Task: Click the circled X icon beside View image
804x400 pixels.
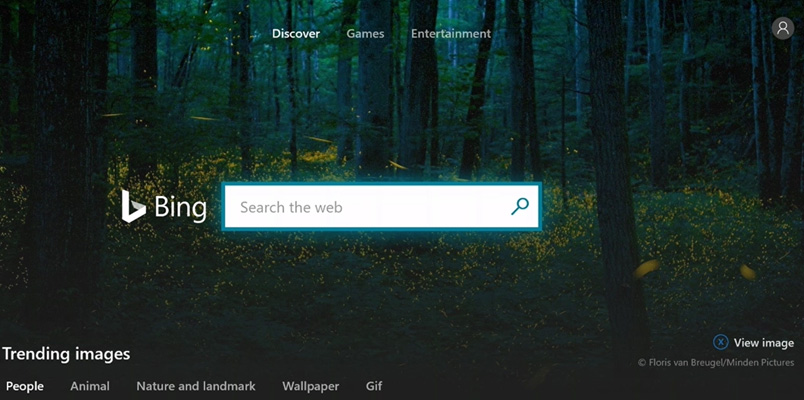Action: click(720, 343)
